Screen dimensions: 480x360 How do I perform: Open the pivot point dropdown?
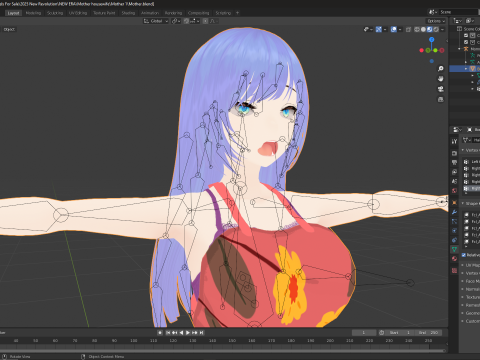click(x=176, y=21)
